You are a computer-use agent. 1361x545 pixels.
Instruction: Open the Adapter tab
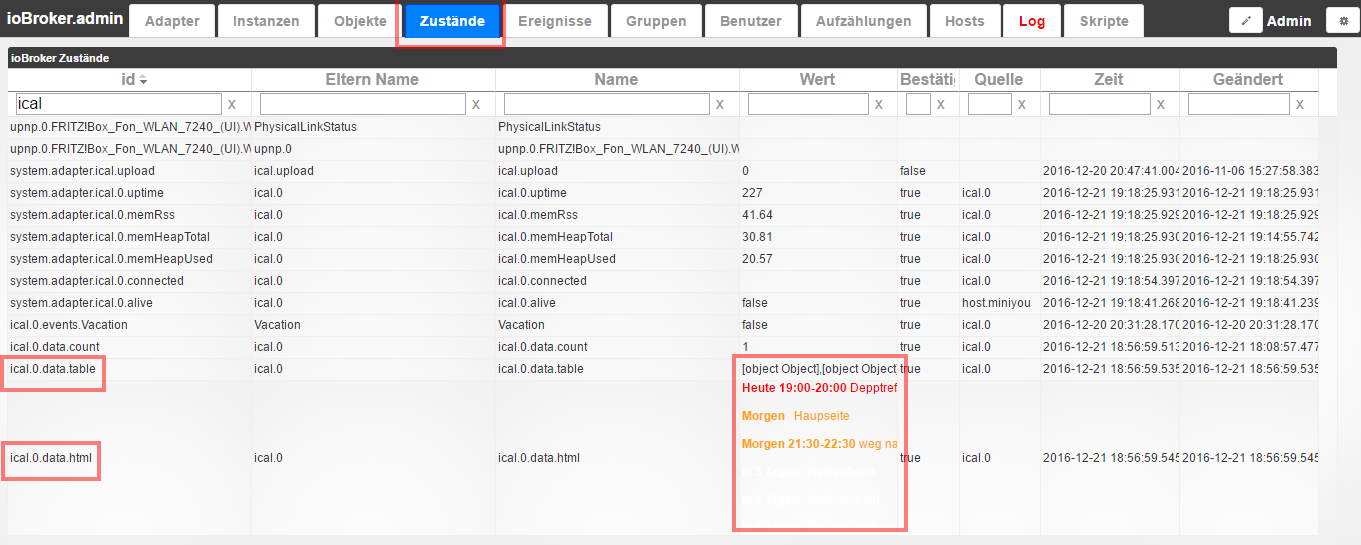(172, 21)
